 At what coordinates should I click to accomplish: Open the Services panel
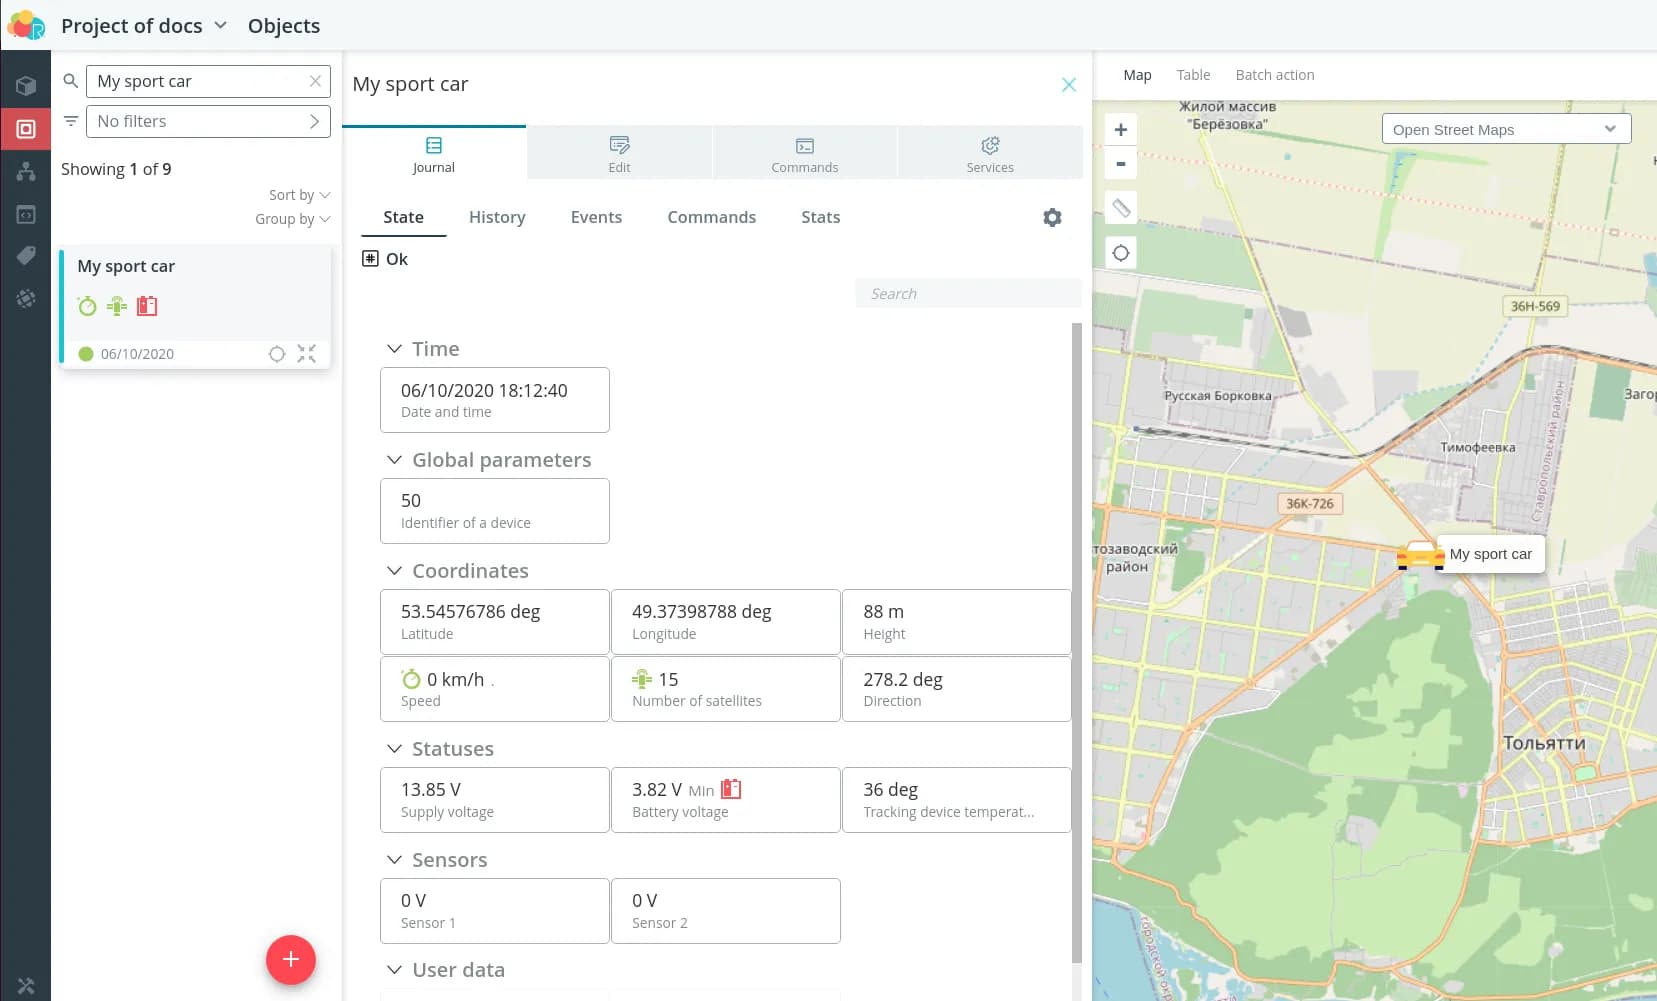point(989,153)
